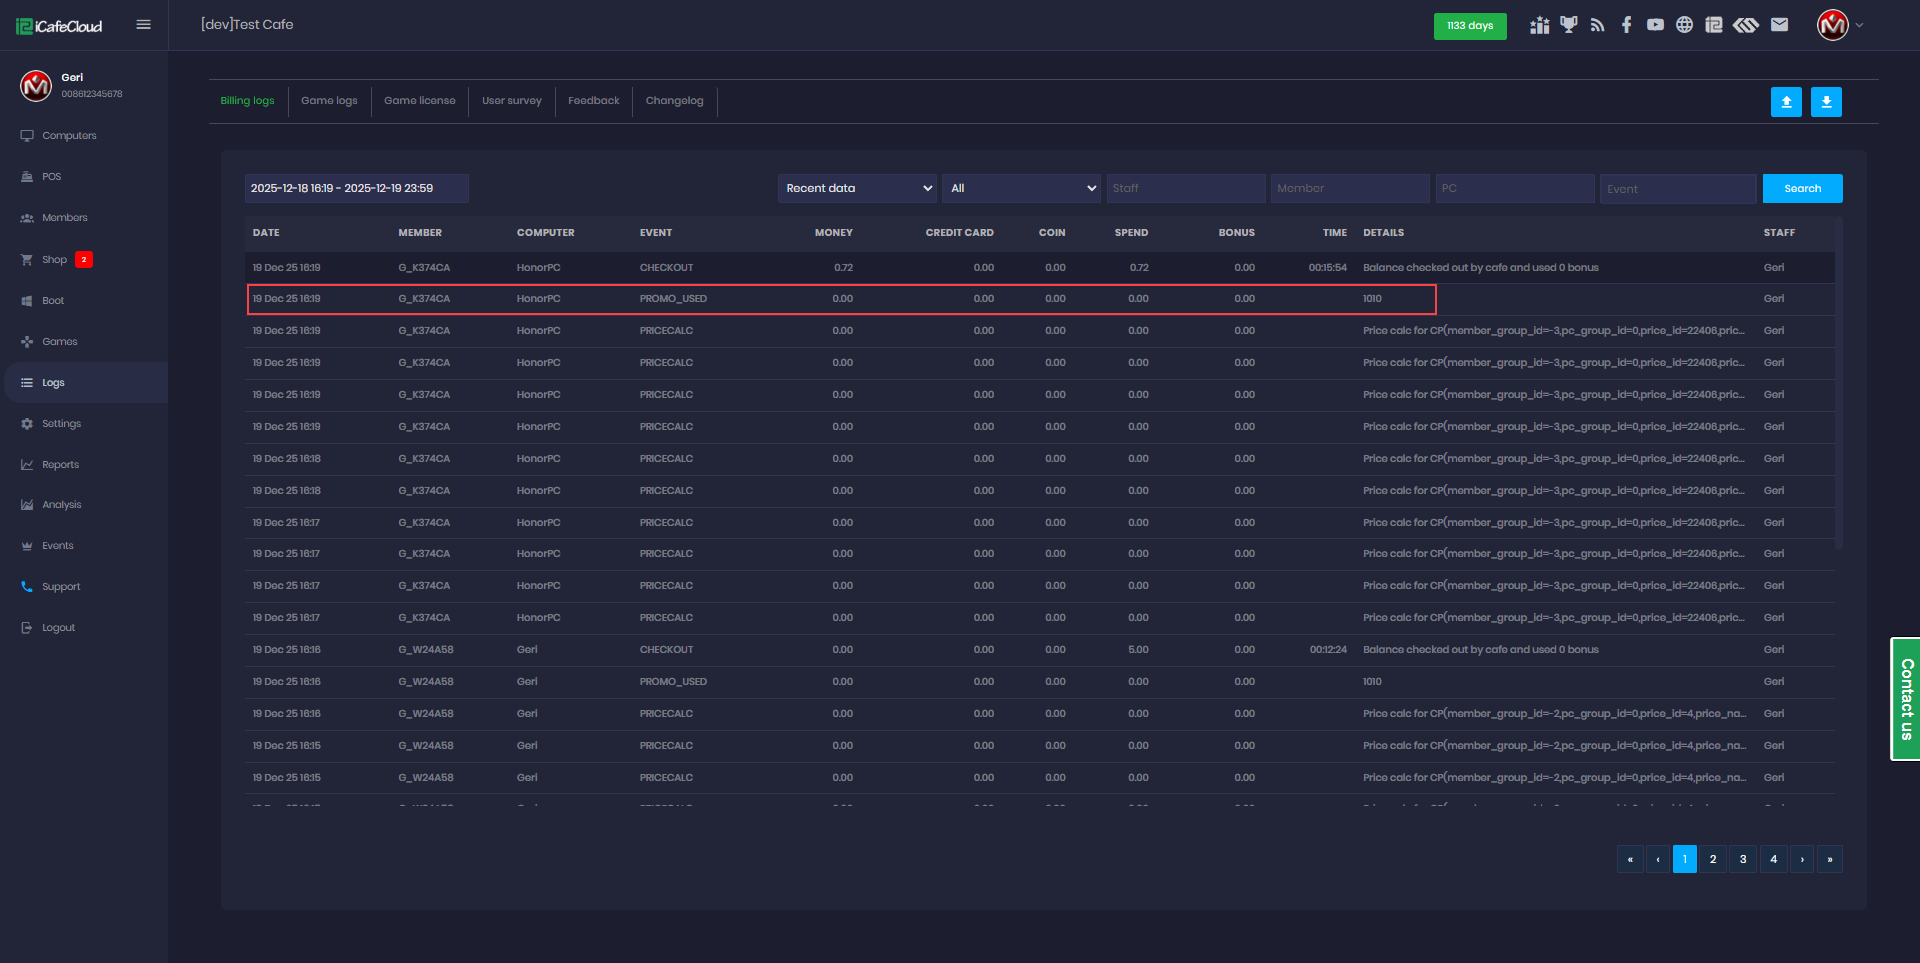Screen dimensions: 1920x963
Task: Open the All event type dropdown
Action: (1021, 188)
